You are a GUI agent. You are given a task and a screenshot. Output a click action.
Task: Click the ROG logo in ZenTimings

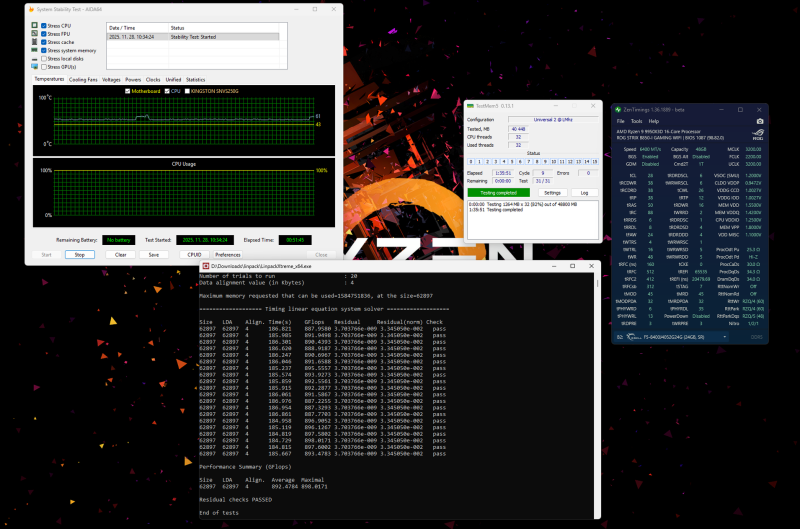tap(758, 135)
